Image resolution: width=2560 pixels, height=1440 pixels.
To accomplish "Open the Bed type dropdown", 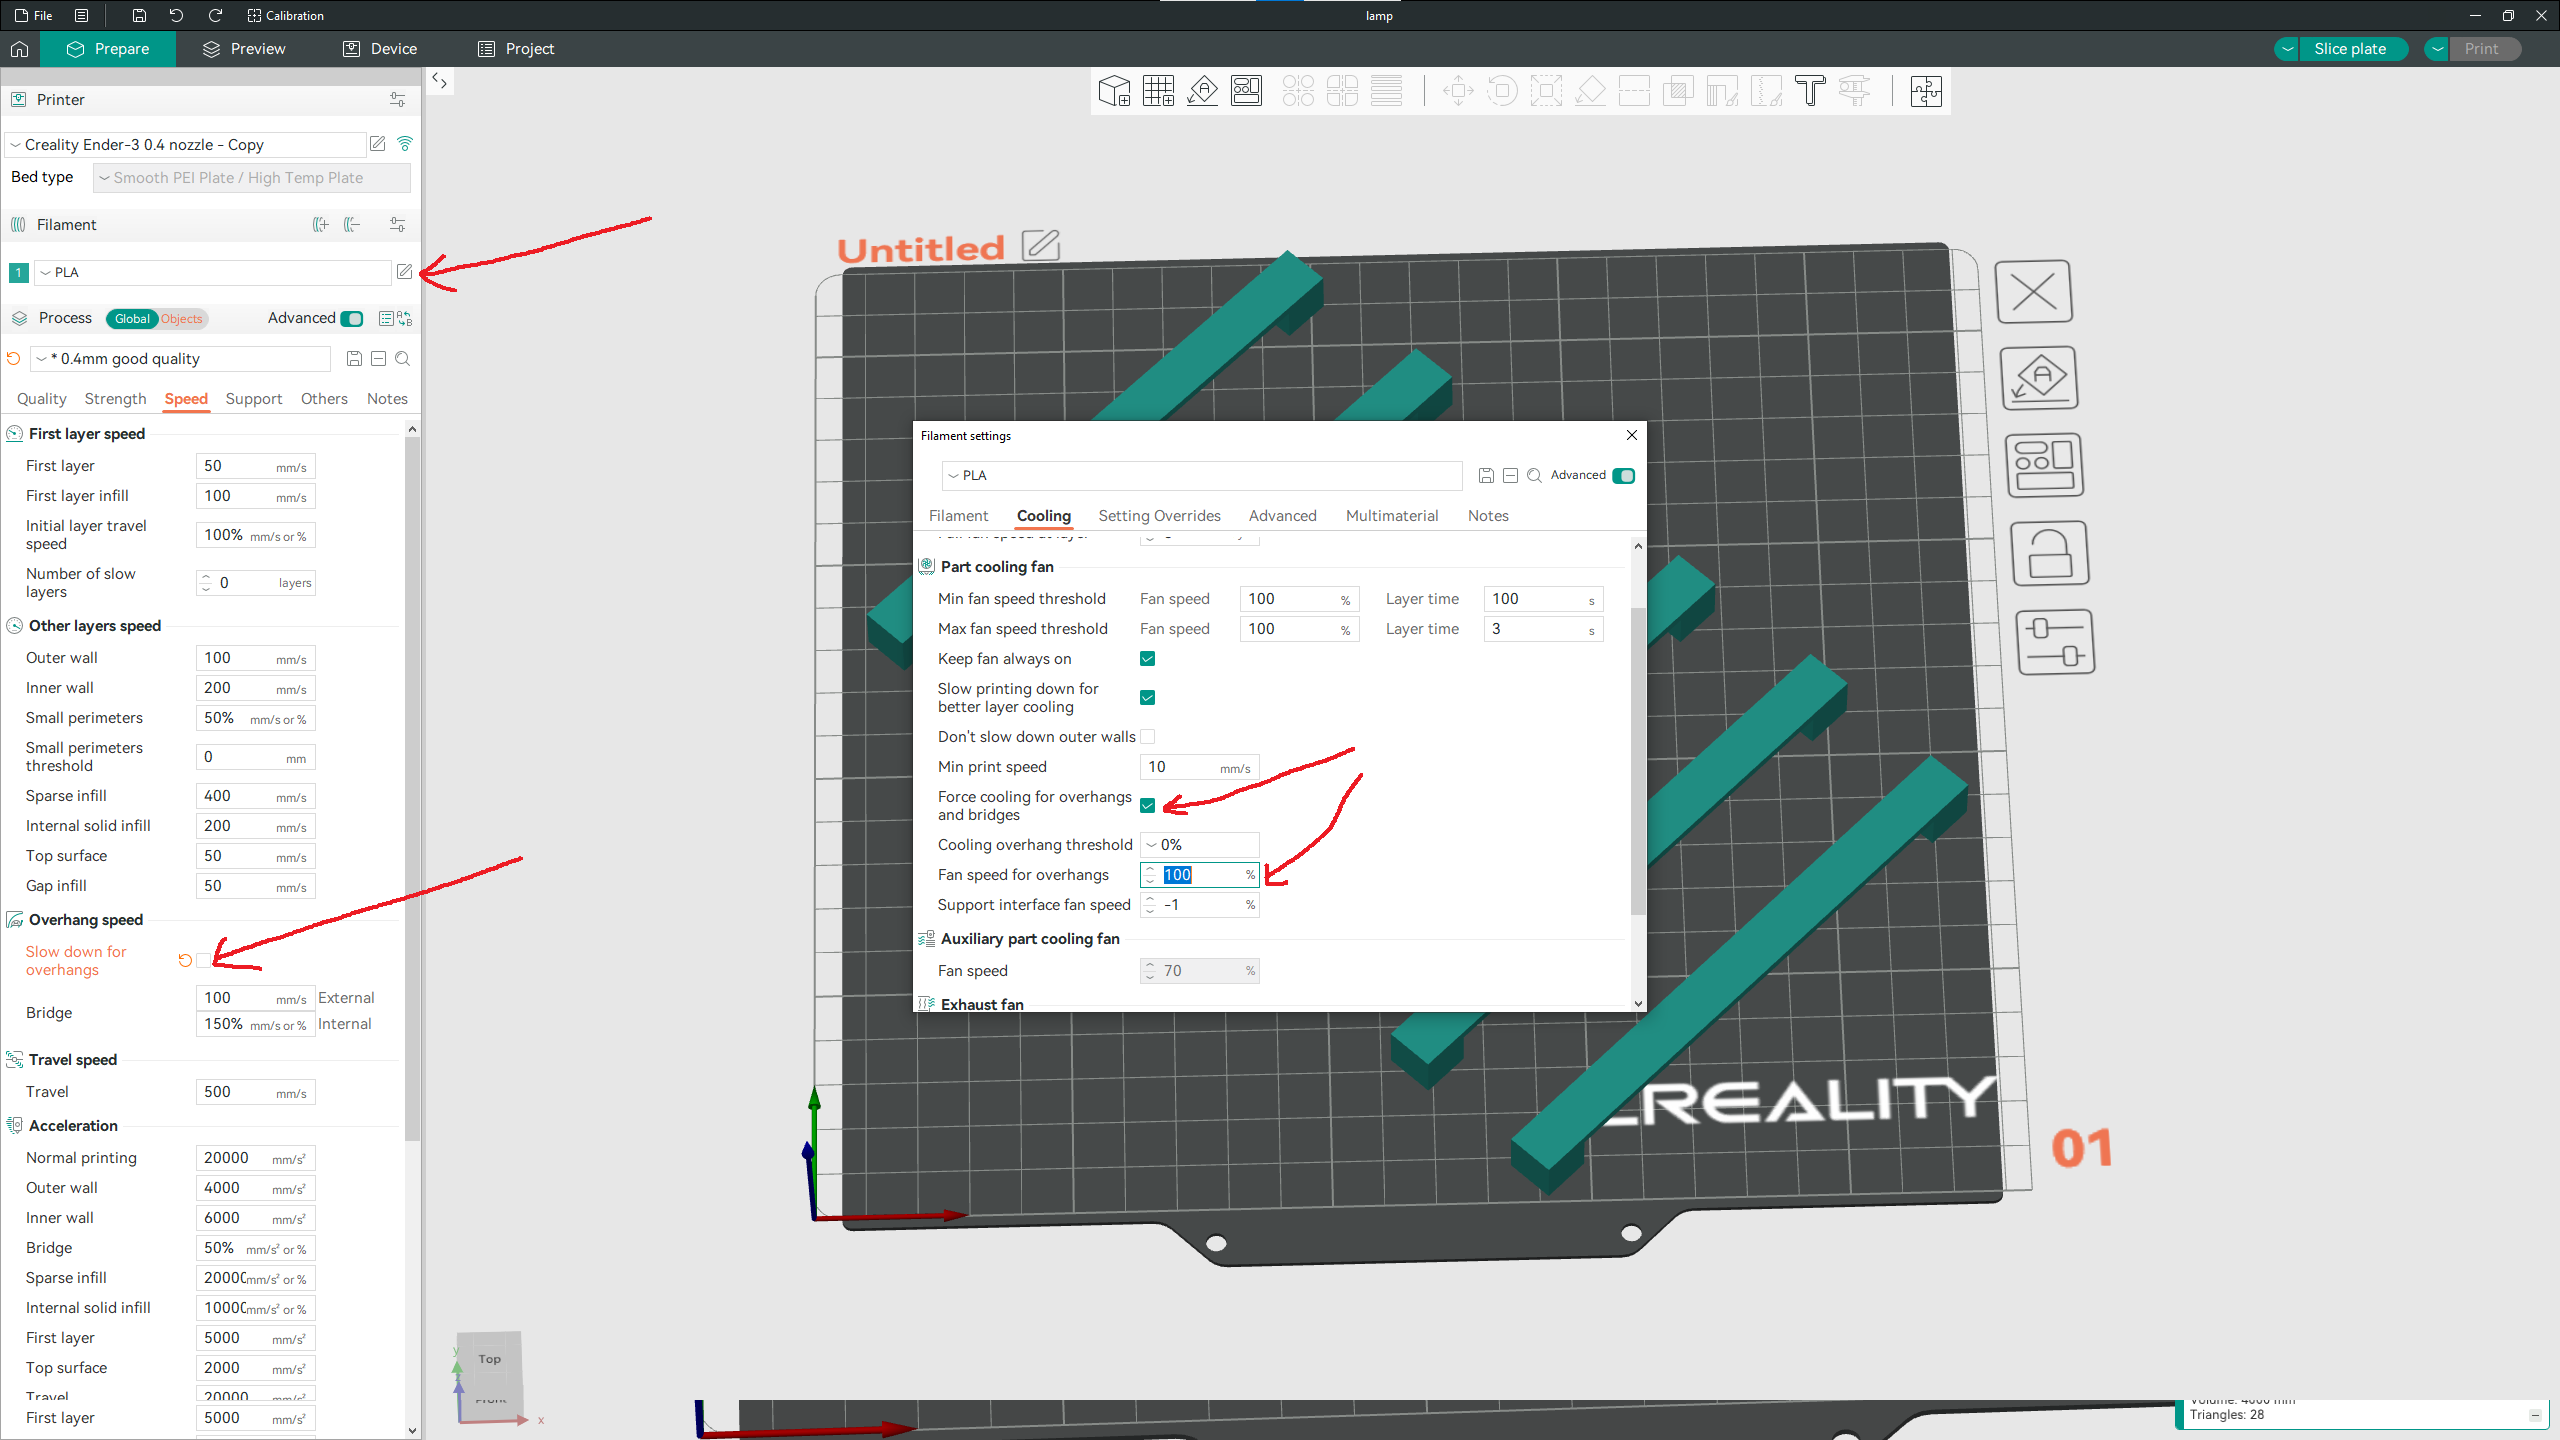I will (x=252, y=178).
